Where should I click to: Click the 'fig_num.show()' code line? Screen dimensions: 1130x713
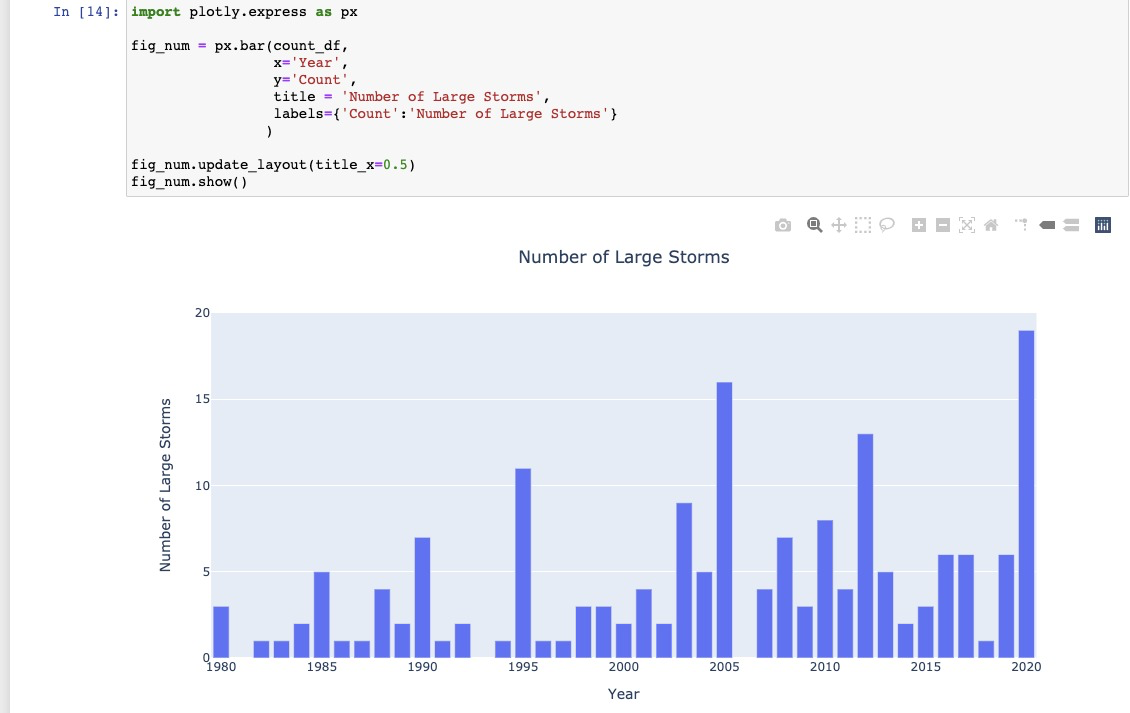click(x=189, y=182)
